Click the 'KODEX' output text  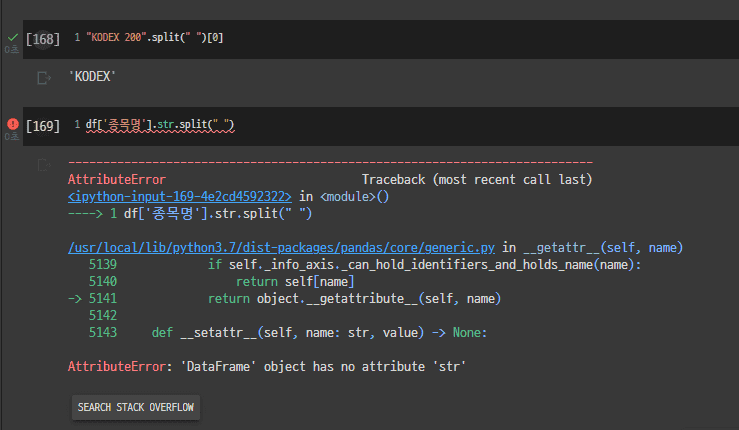click(x=92, y=76)
